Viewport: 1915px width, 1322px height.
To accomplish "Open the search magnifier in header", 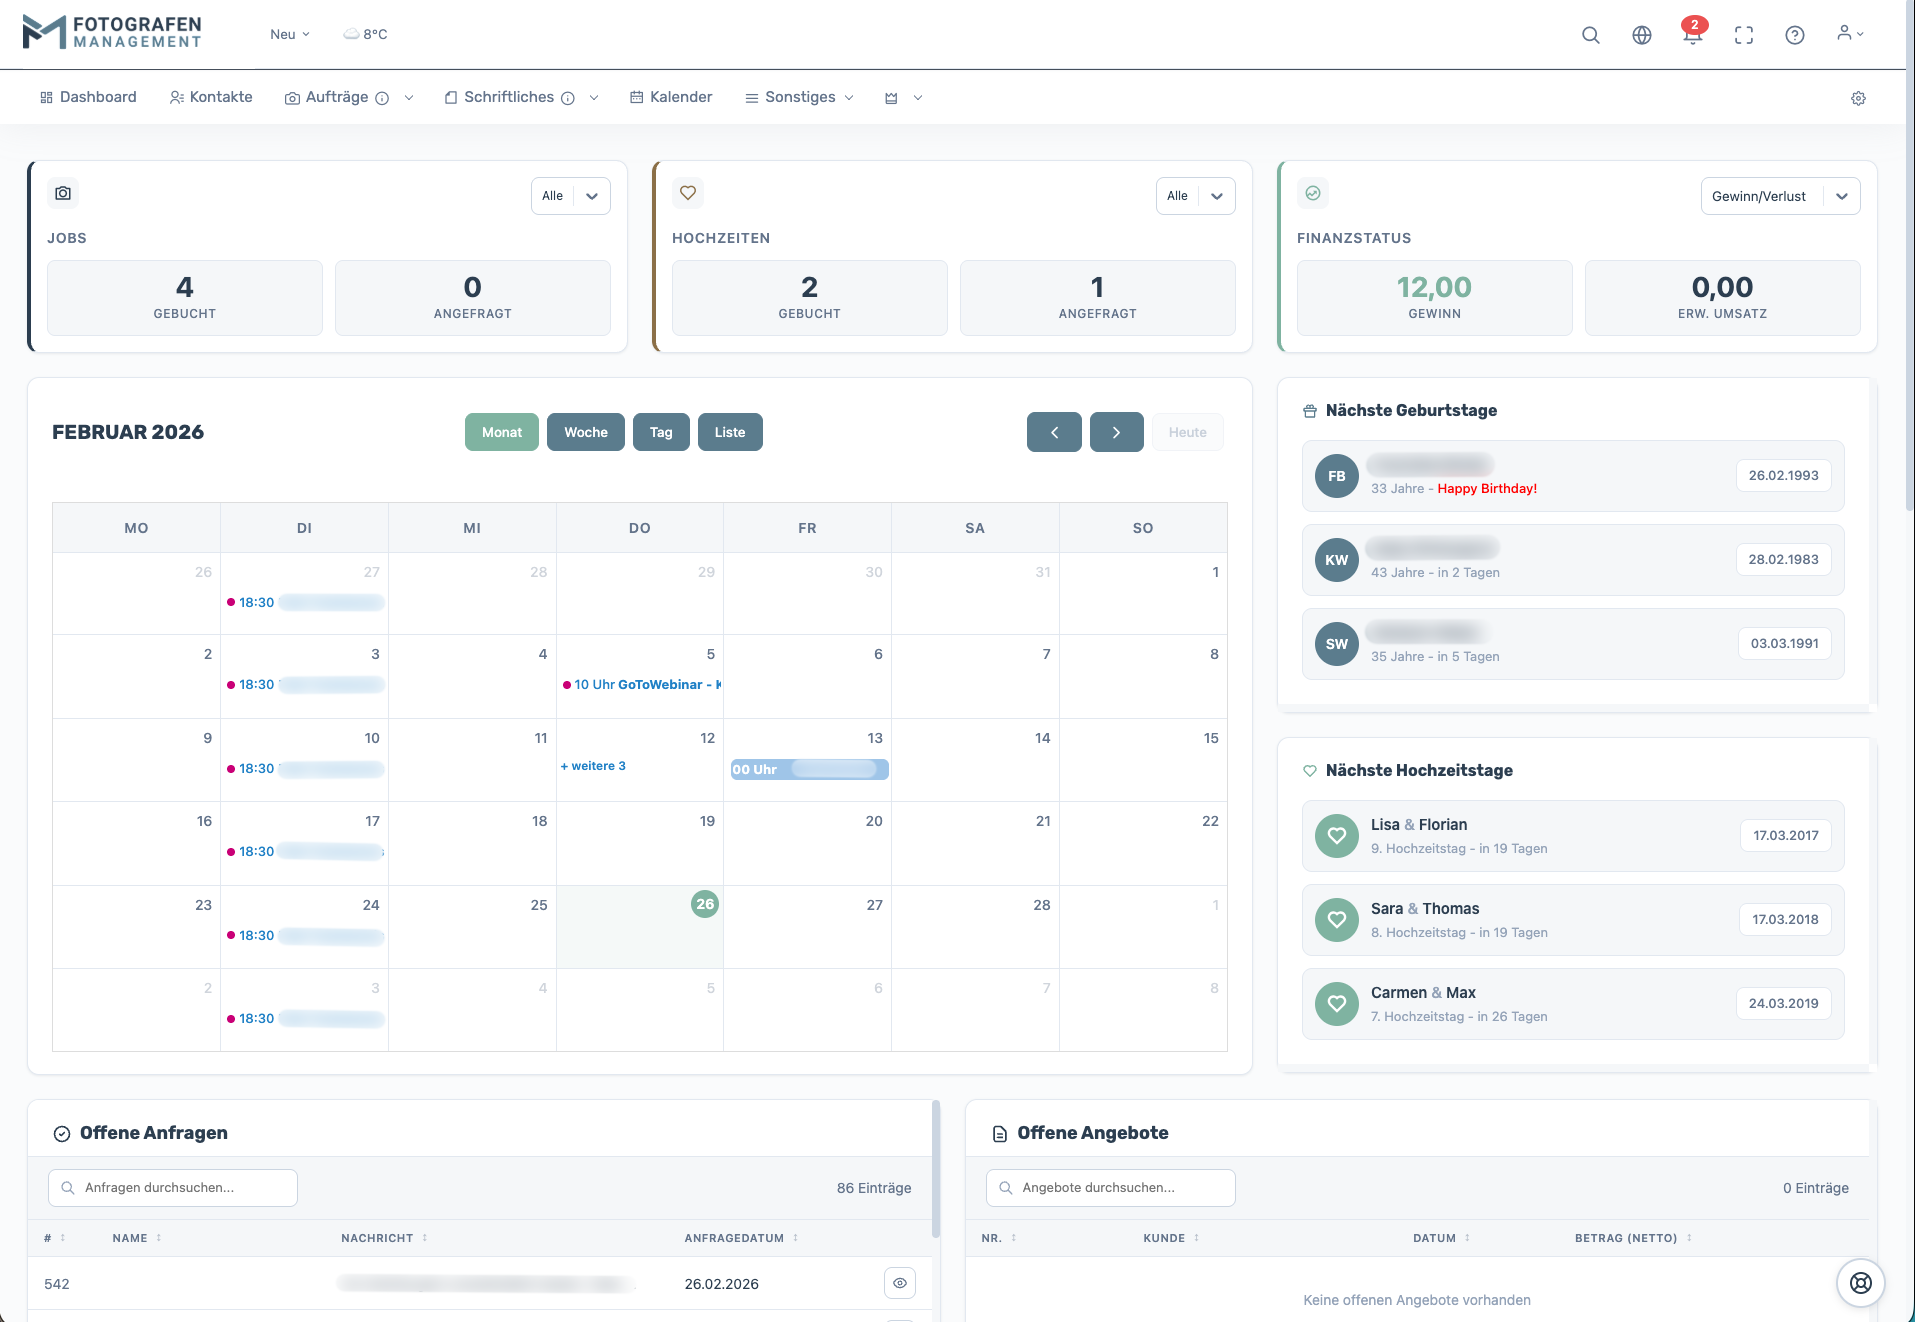I will click(x=1590, y=35).
